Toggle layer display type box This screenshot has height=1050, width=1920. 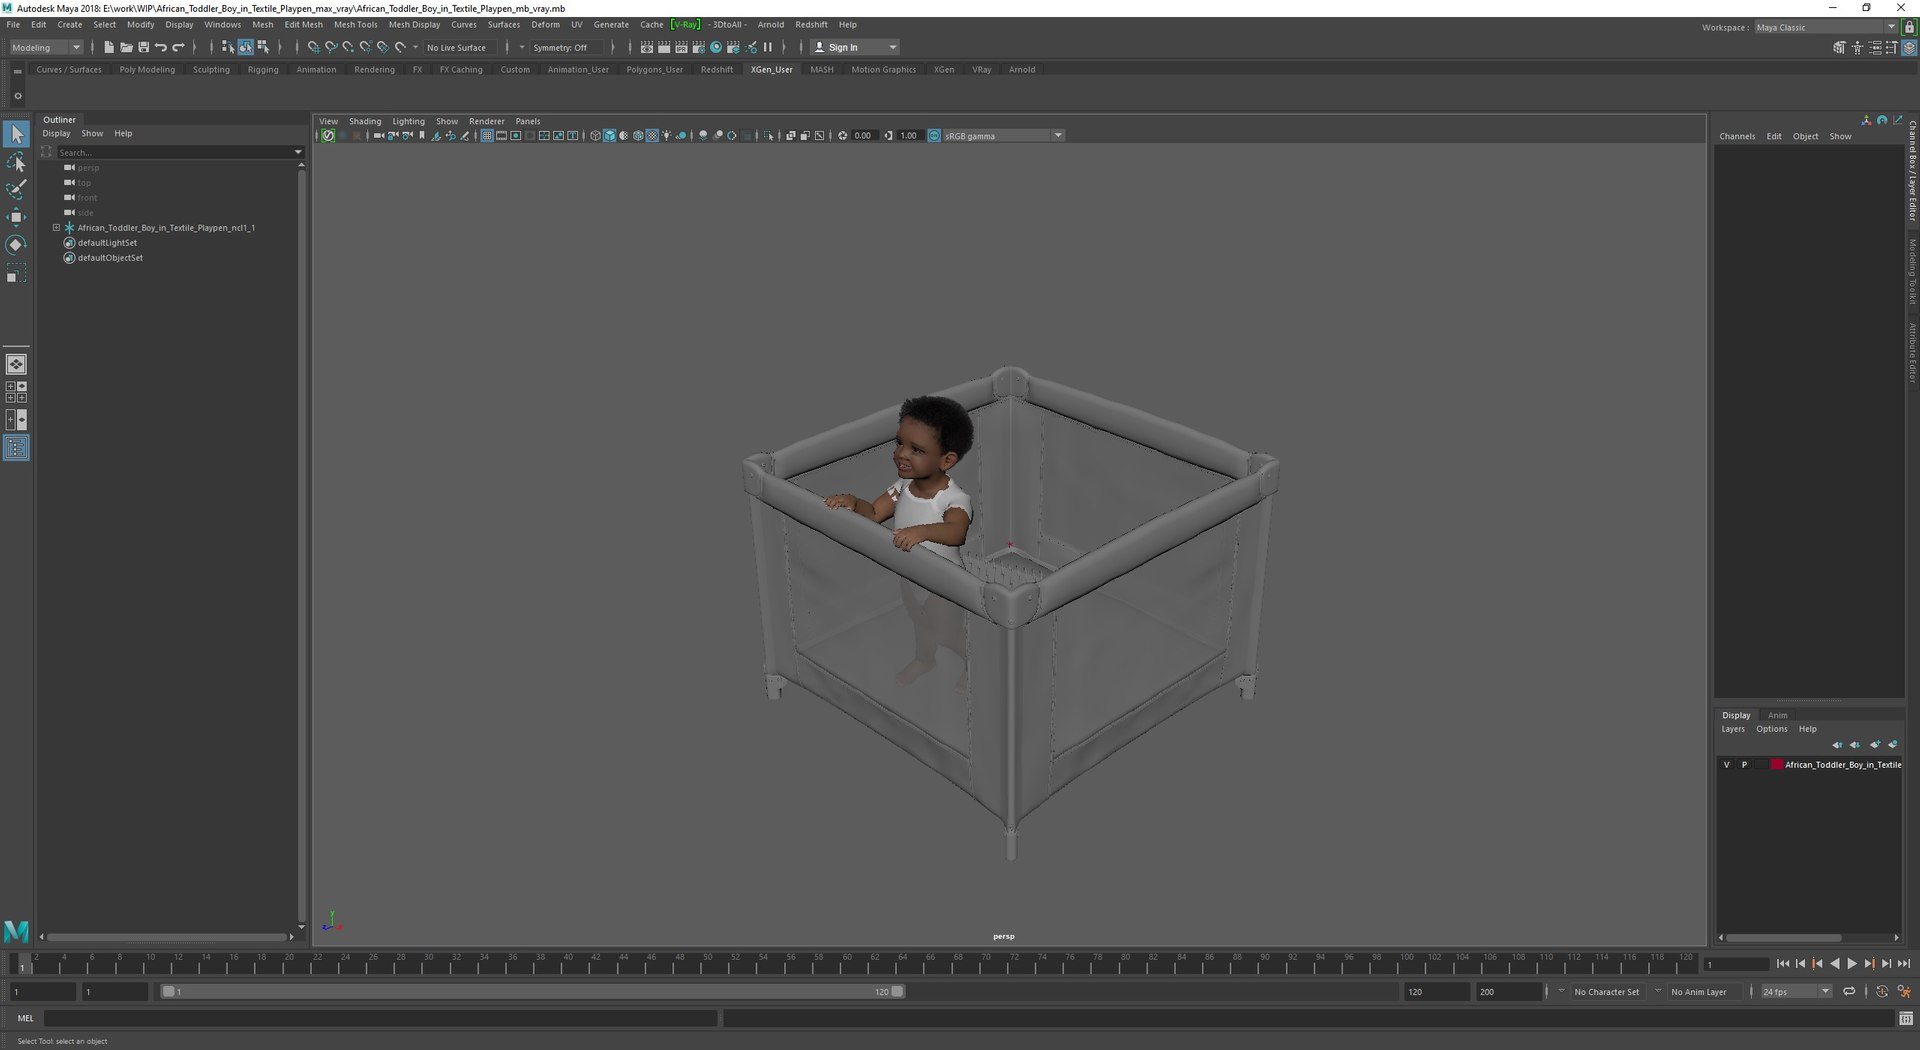pos(1761,765)
